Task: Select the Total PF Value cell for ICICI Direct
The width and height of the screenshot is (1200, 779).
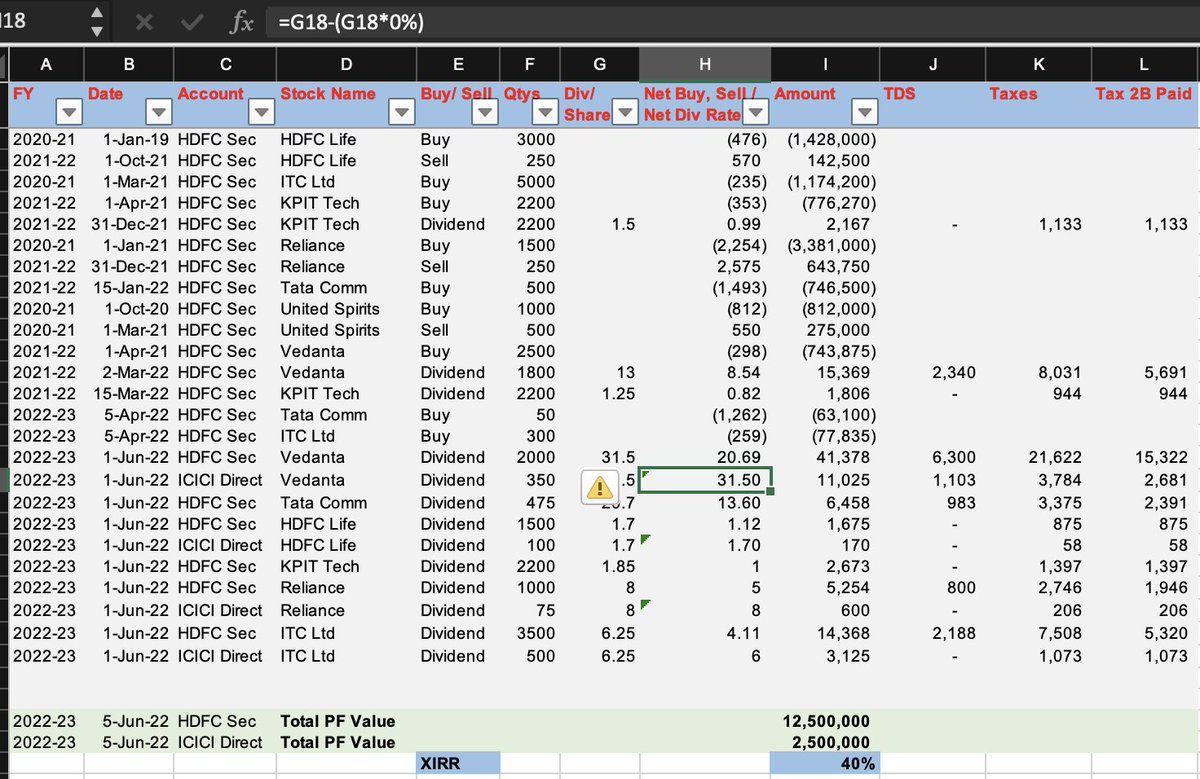Action: click(346, 742)
